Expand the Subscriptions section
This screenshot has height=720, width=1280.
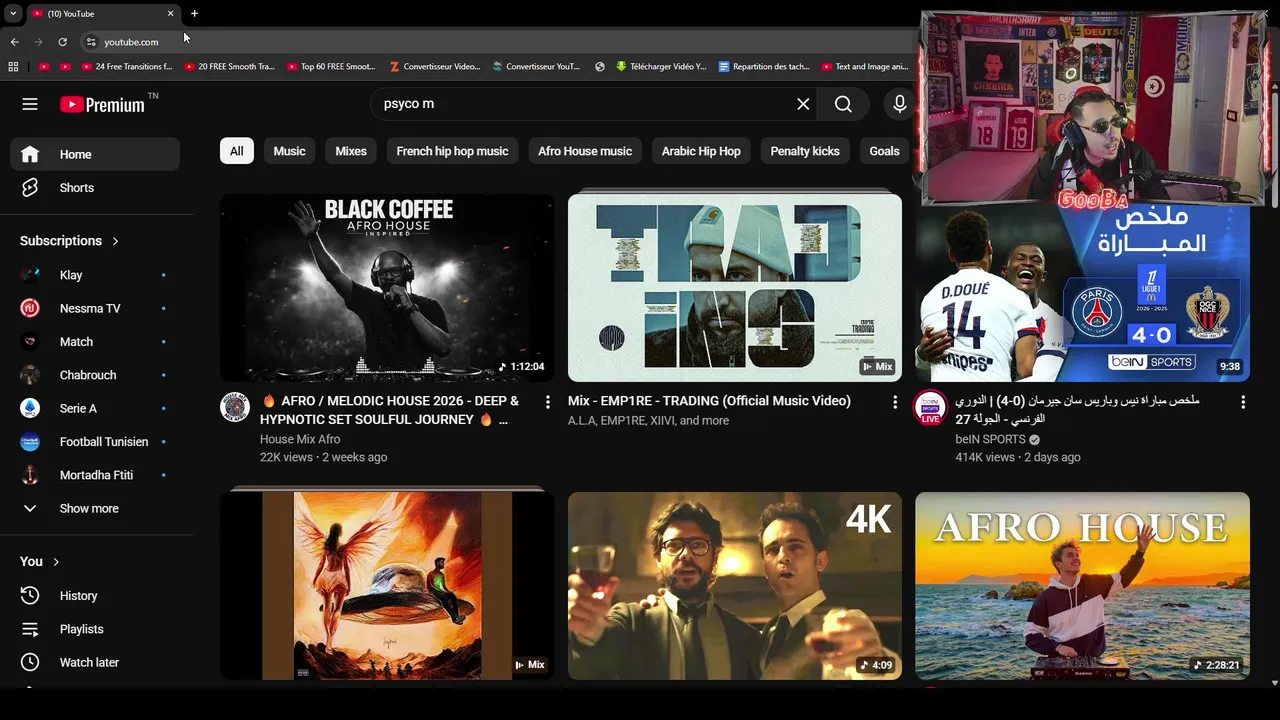pyautogui.click(x=70, y=241)
